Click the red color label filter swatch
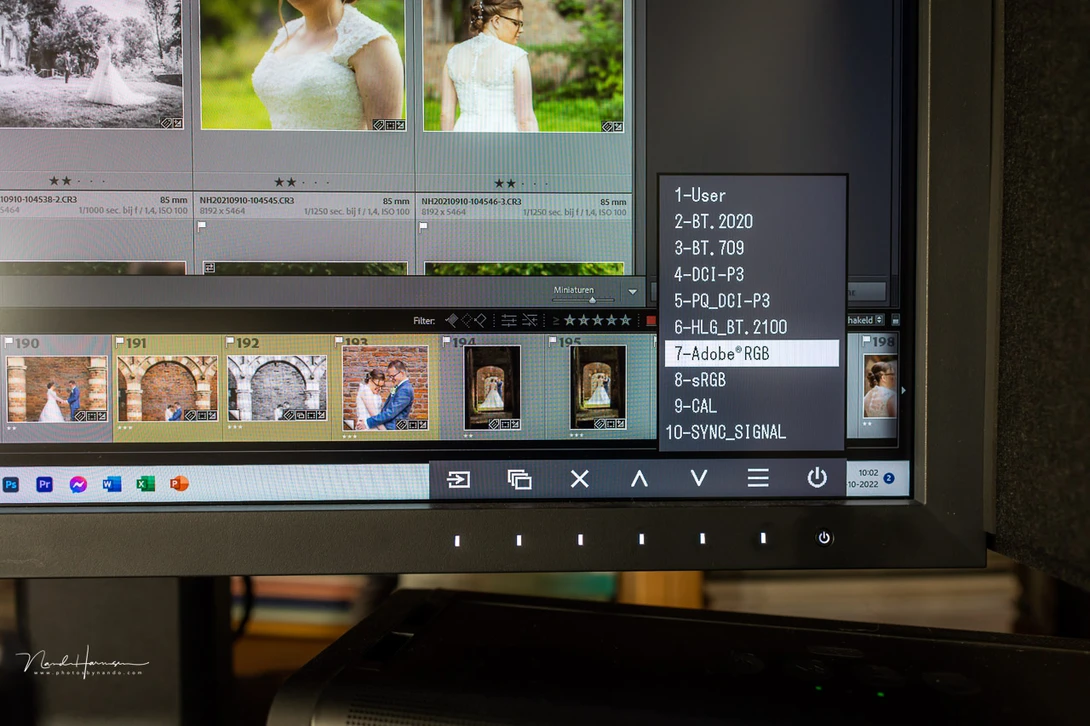Viewport: 1090px width, 726px height. click(x=651, y=321)
